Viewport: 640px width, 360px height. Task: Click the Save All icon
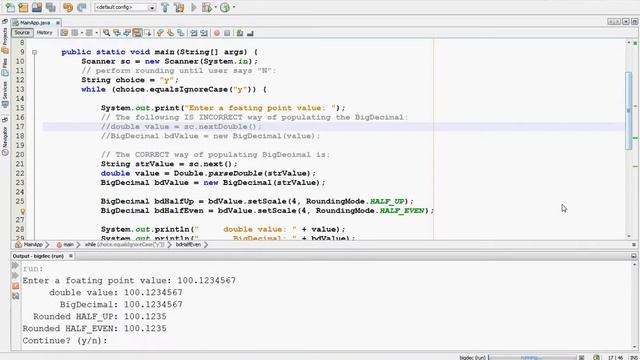[51, 7]
